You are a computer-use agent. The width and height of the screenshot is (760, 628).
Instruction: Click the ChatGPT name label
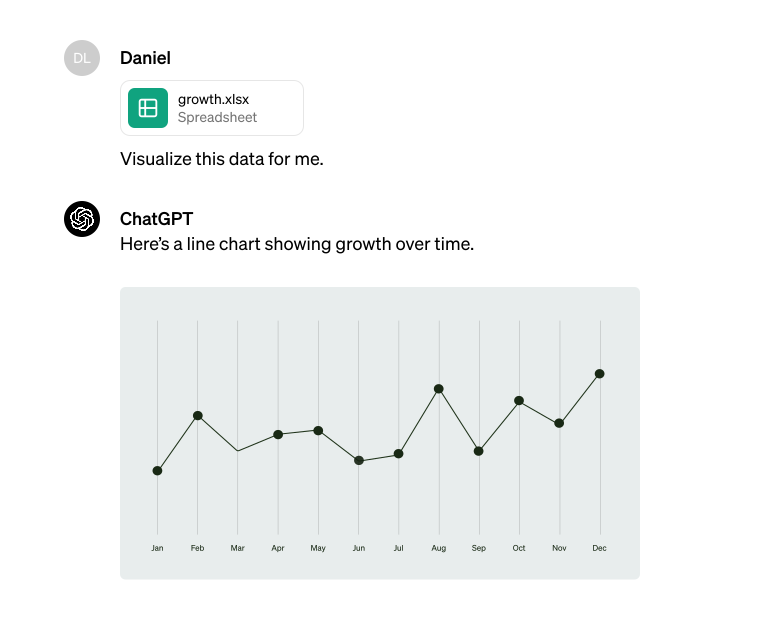[156, 219]
